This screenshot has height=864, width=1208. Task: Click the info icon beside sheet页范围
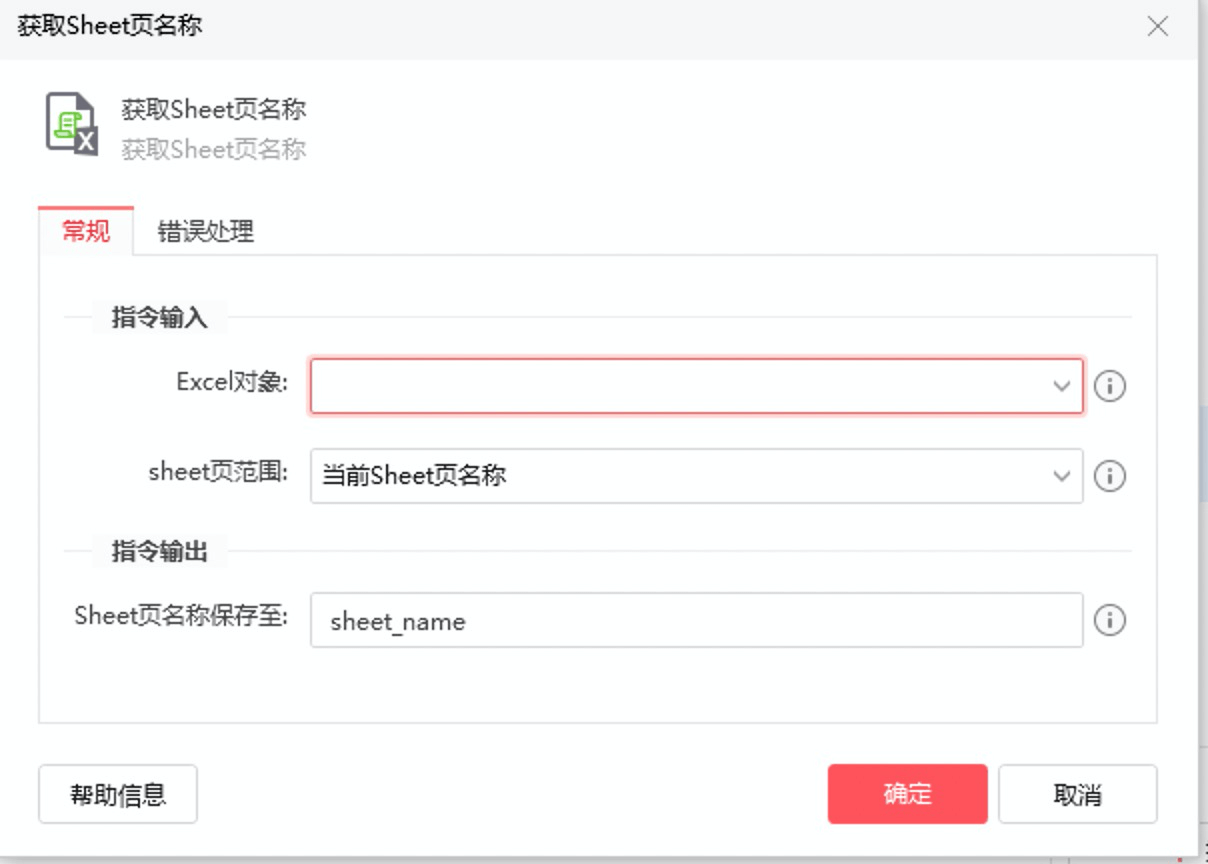pos(1109,476)
